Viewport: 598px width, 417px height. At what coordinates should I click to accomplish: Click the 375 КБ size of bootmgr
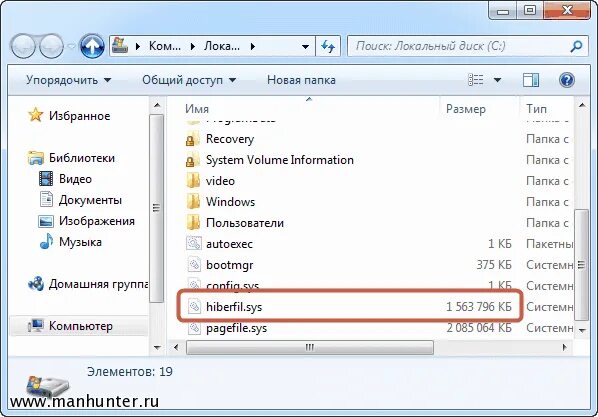[x=494, y=265]
